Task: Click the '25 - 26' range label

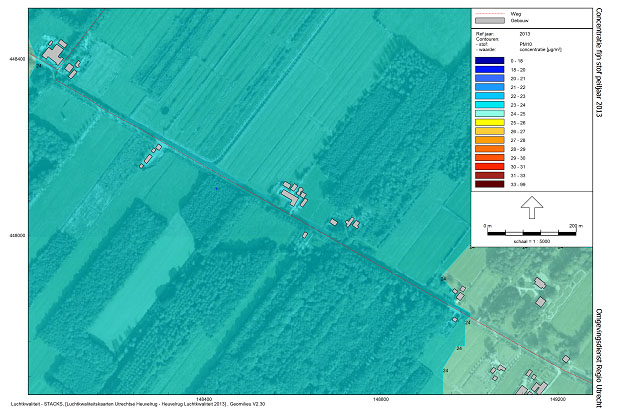Action: tap(518, 123)
